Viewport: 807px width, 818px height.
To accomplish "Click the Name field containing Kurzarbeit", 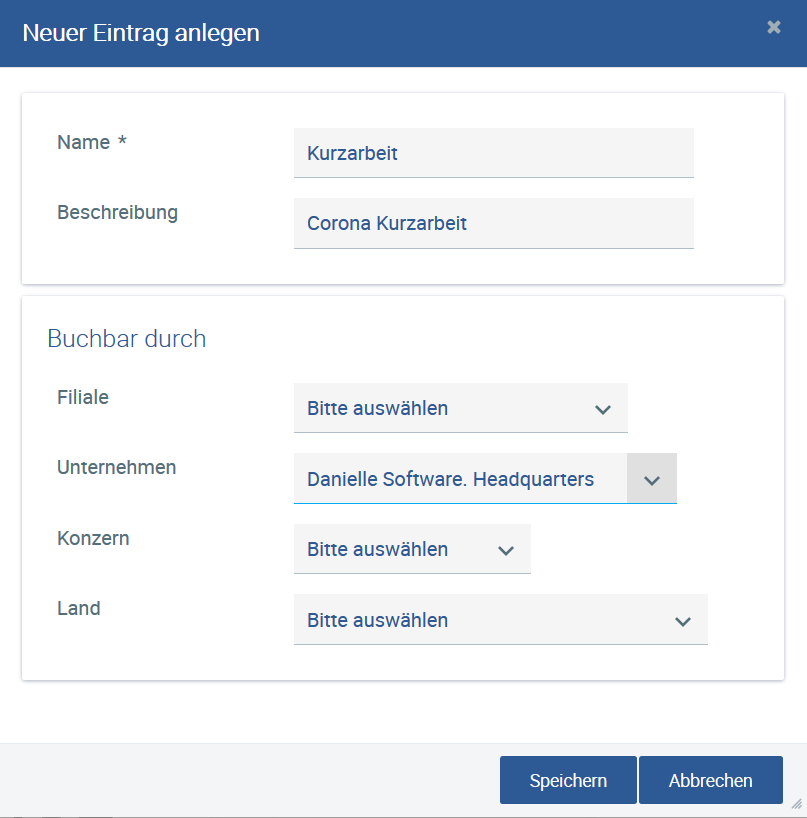I will pos(493,153).
